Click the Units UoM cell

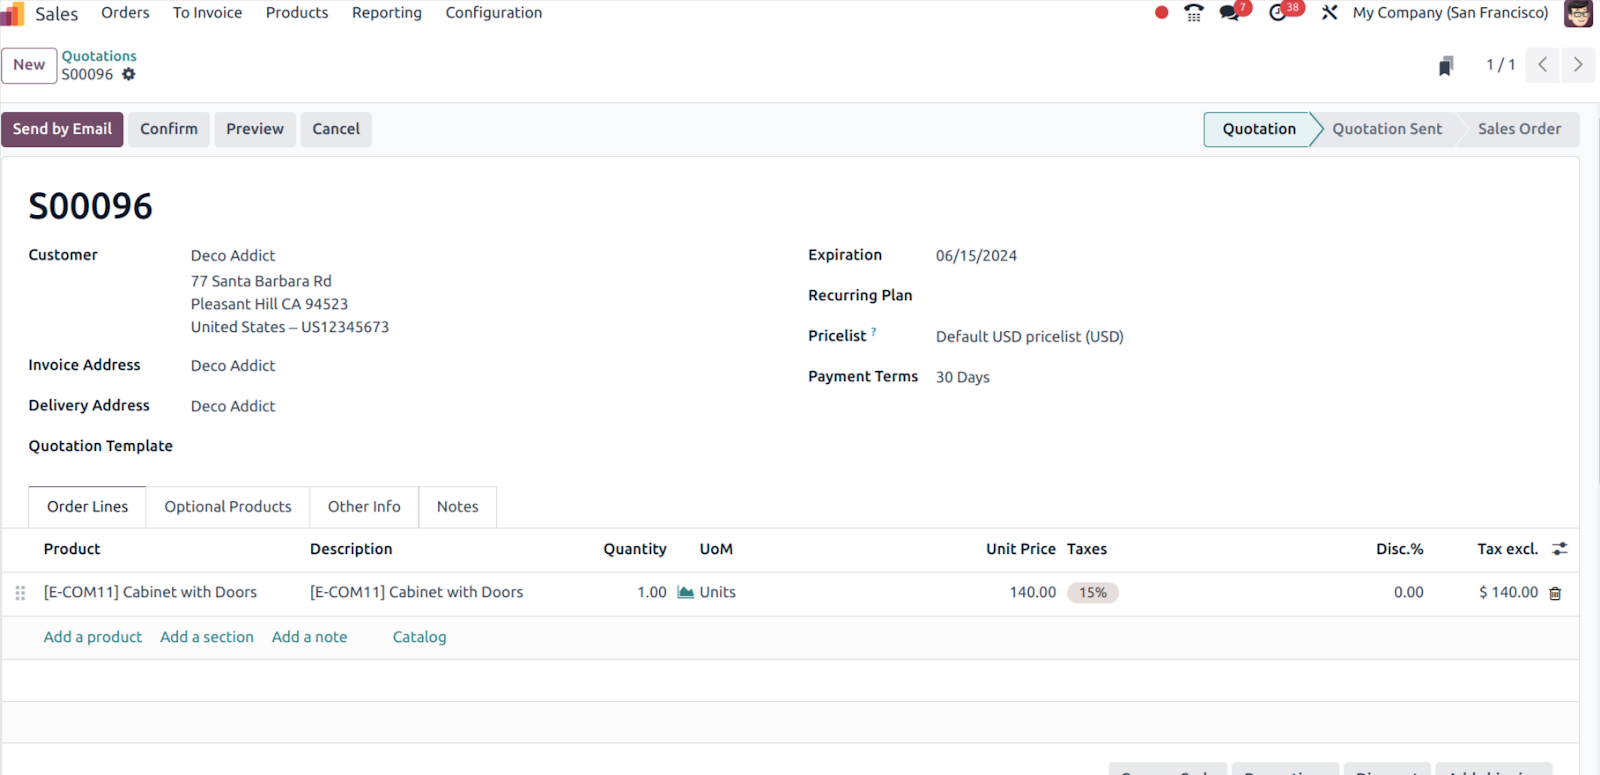[717, 592]
